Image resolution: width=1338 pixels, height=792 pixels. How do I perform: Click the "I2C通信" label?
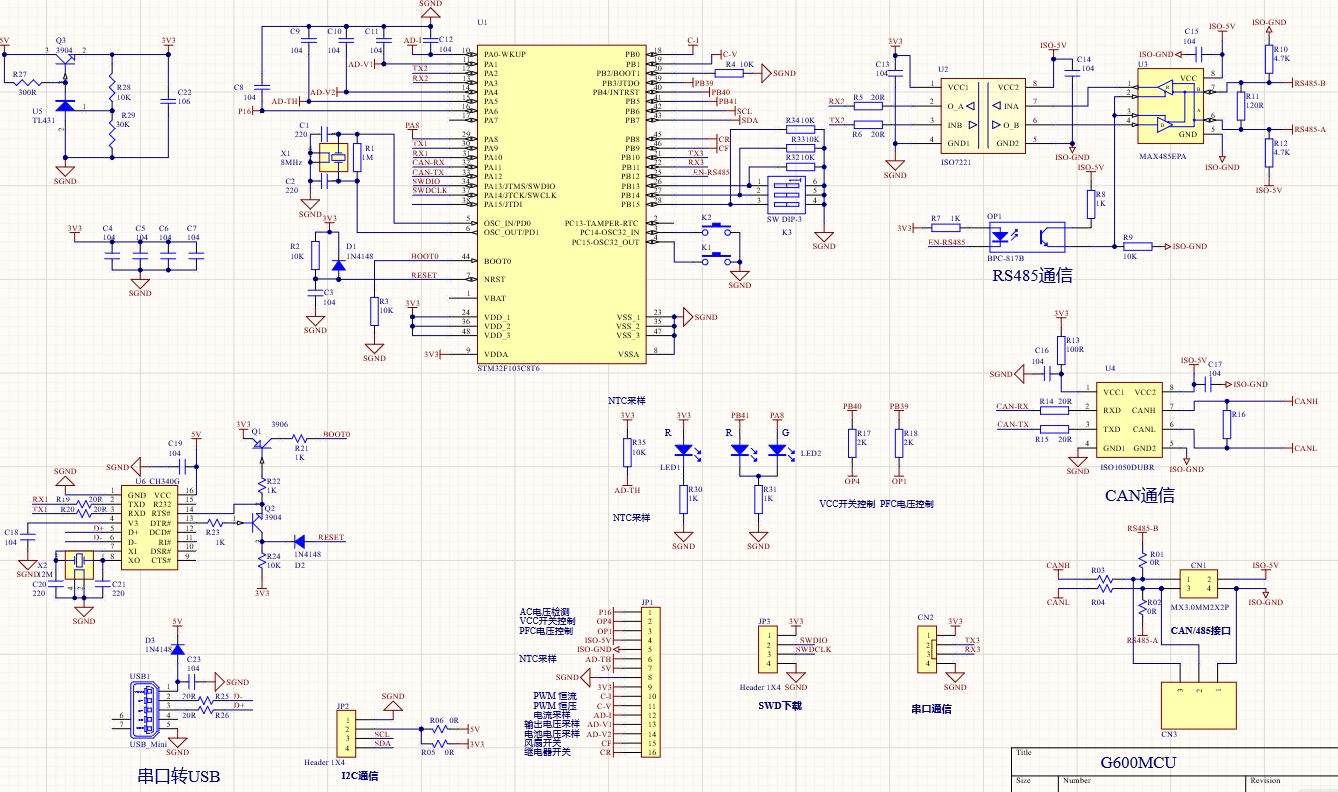point(360,774)
